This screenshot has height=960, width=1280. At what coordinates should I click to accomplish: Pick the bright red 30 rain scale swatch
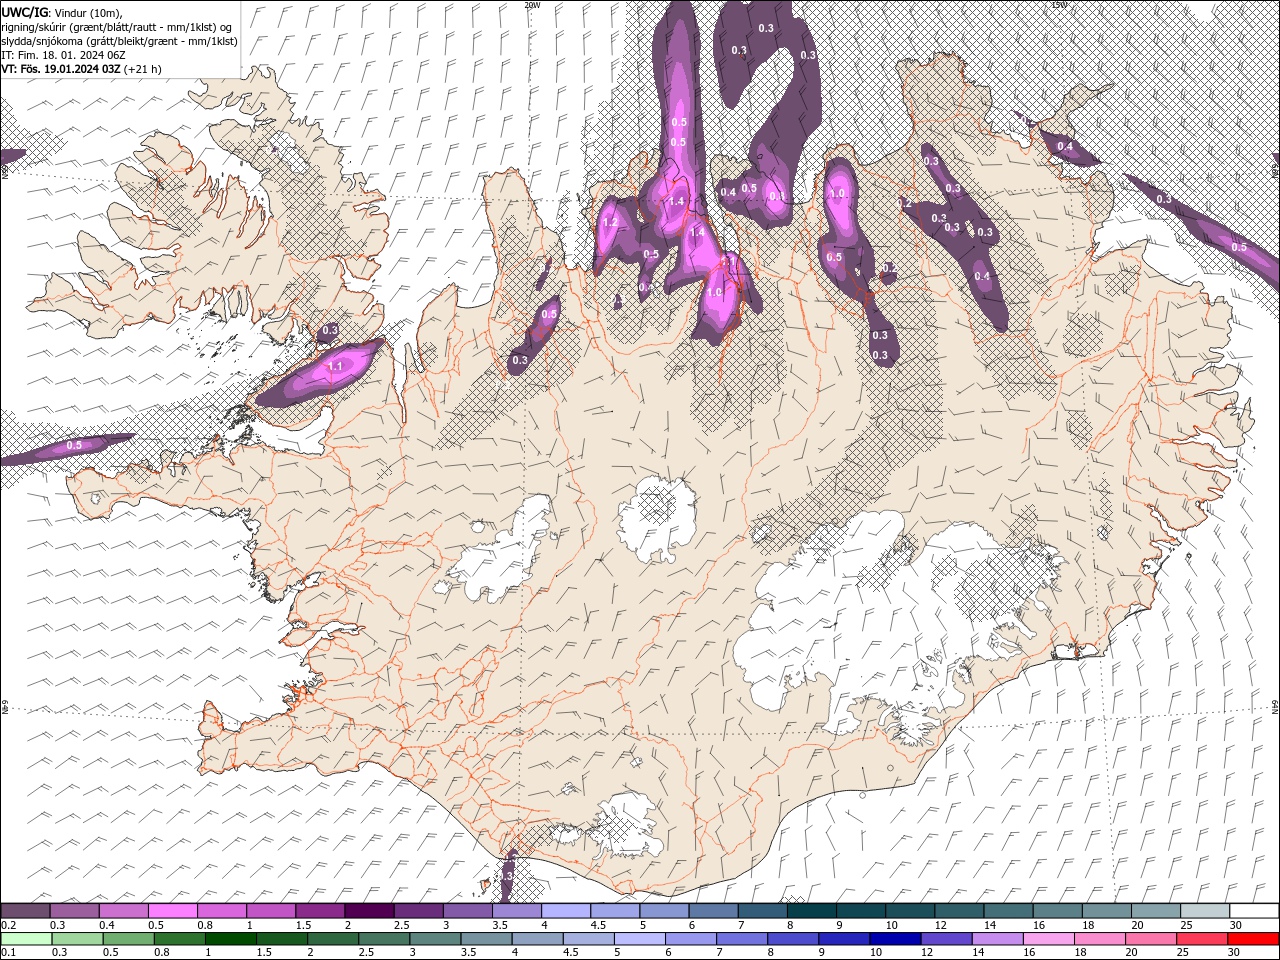(1253, 939)
